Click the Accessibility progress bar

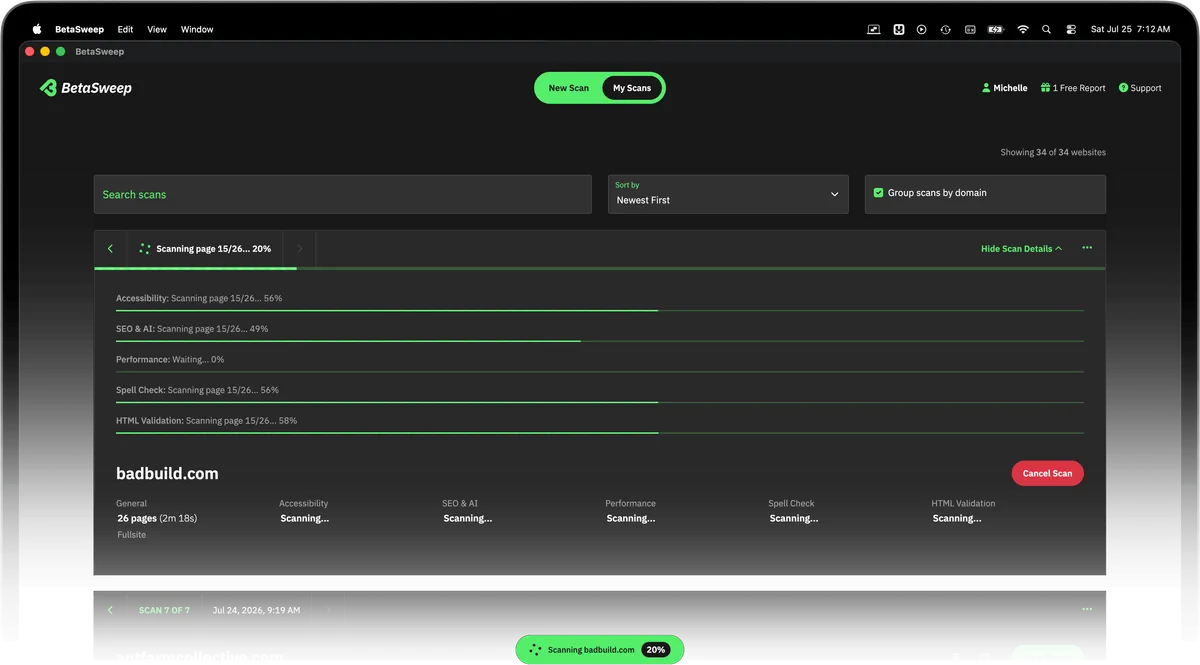click(600, 311)
